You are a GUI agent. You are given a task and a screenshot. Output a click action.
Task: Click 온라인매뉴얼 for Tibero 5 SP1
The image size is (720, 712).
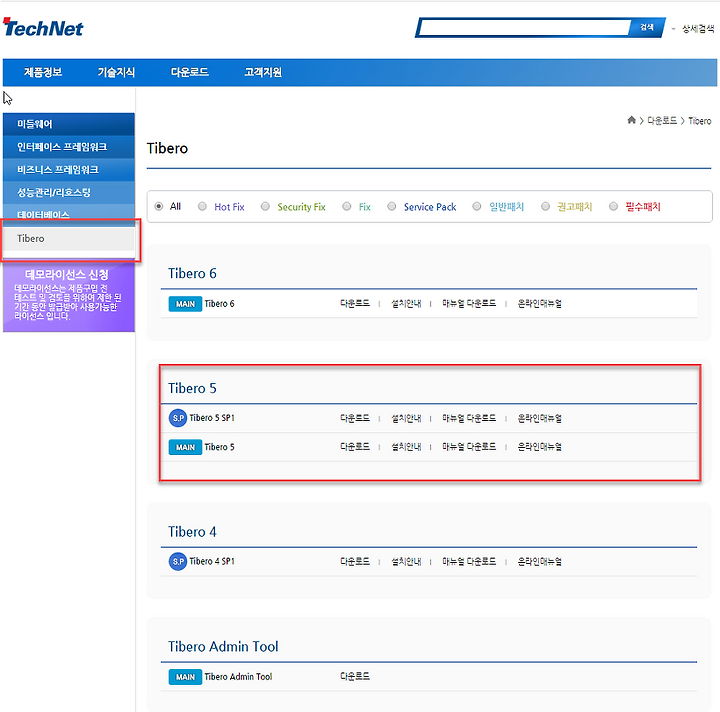(540, 418)
